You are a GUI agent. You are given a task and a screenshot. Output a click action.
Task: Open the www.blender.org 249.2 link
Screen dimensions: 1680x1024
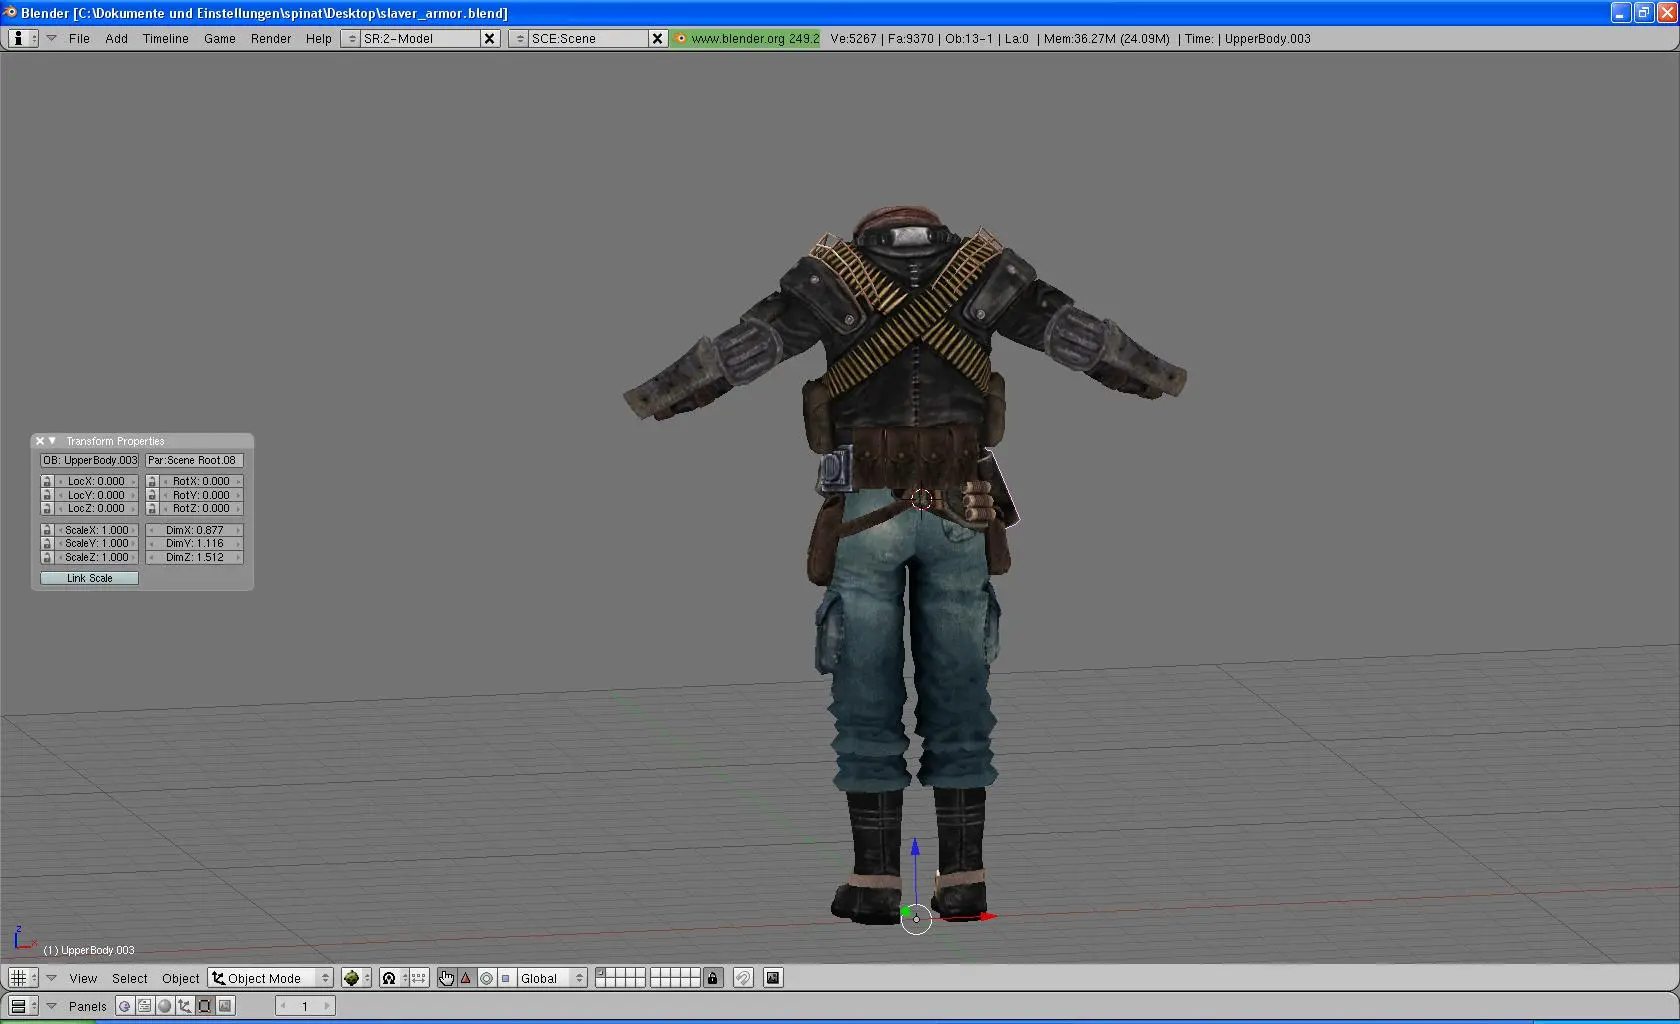tap(746, 38)
